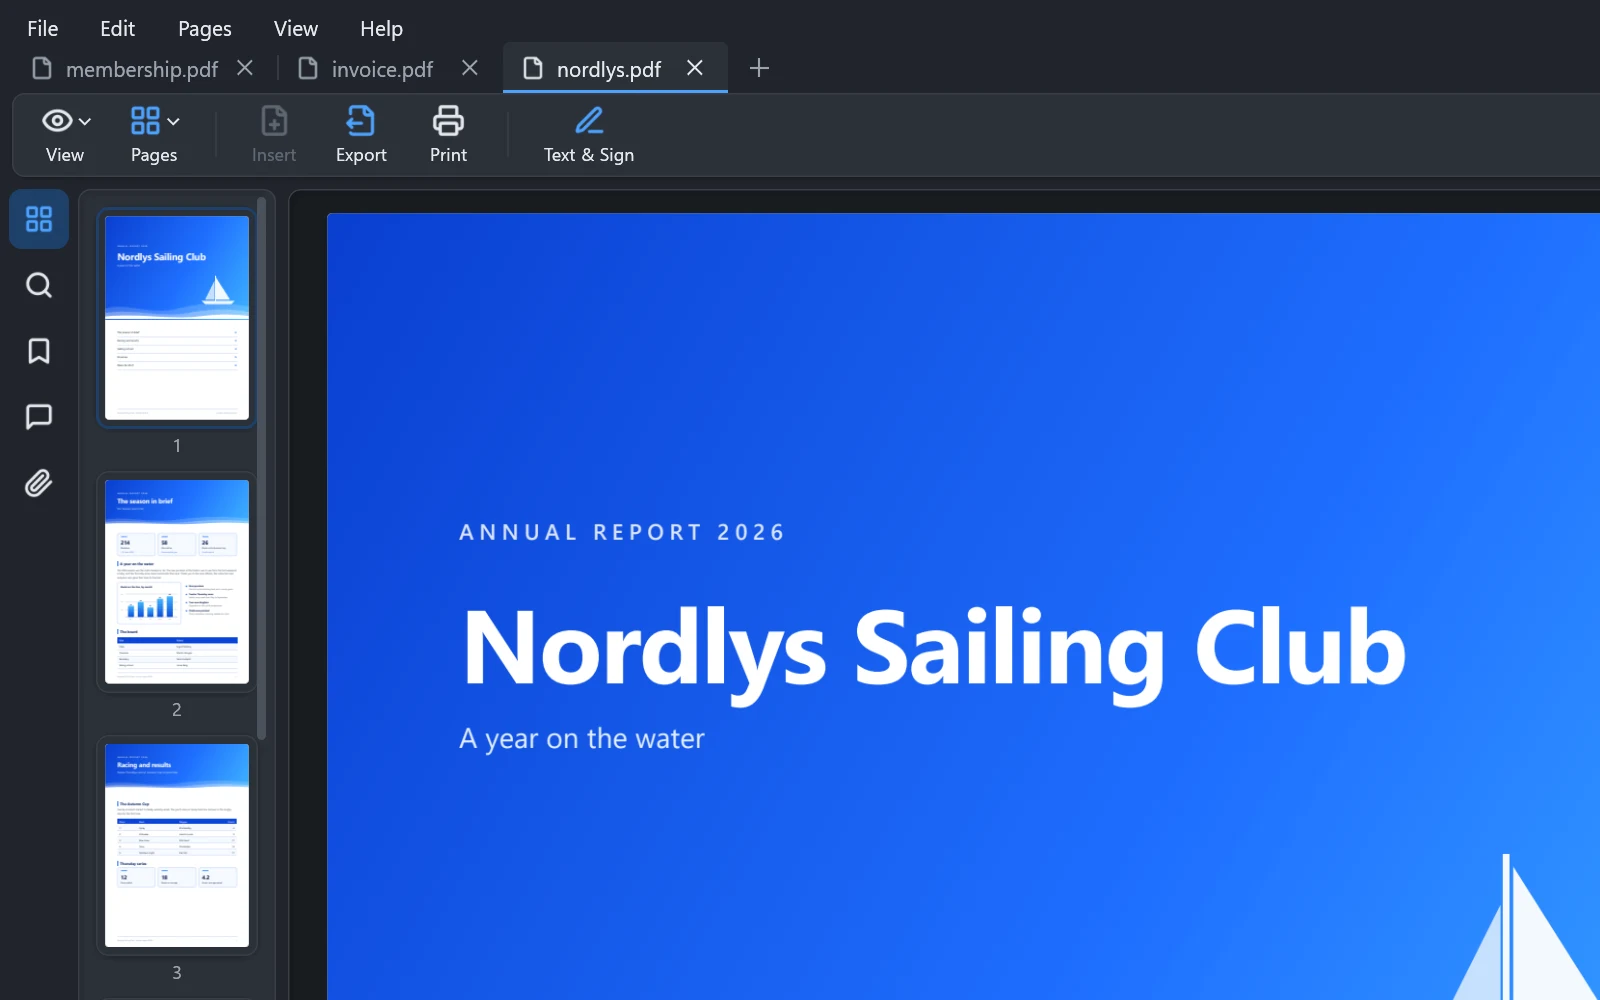Viewport: 1600px width, 1000px height.
Task: Open the attachments paperclip panel
Action: tap(39, 483)
